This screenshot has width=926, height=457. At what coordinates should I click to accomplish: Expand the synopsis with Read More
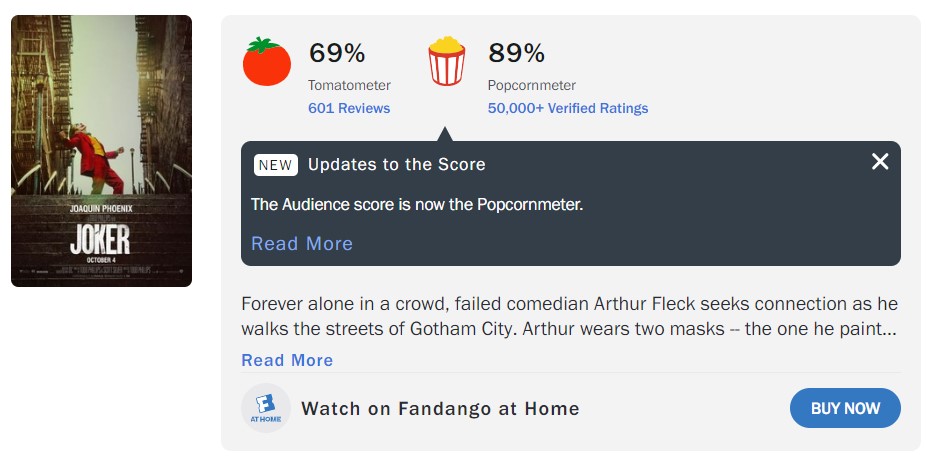pos(287,360)
